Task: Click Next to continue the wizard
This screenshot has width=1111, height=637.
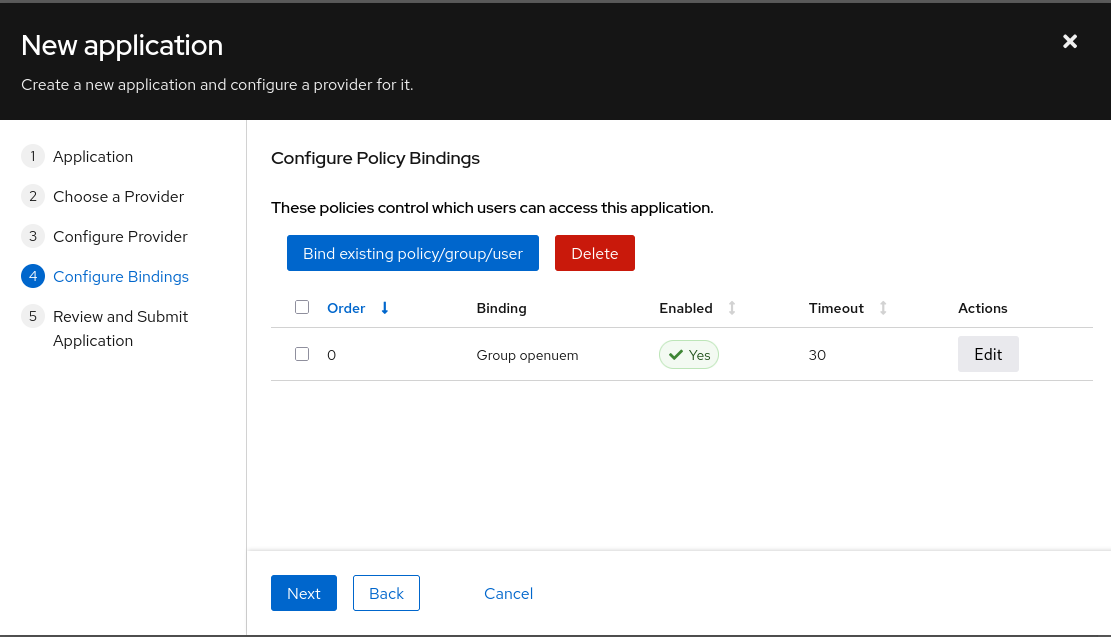Action: pos(304,593)
